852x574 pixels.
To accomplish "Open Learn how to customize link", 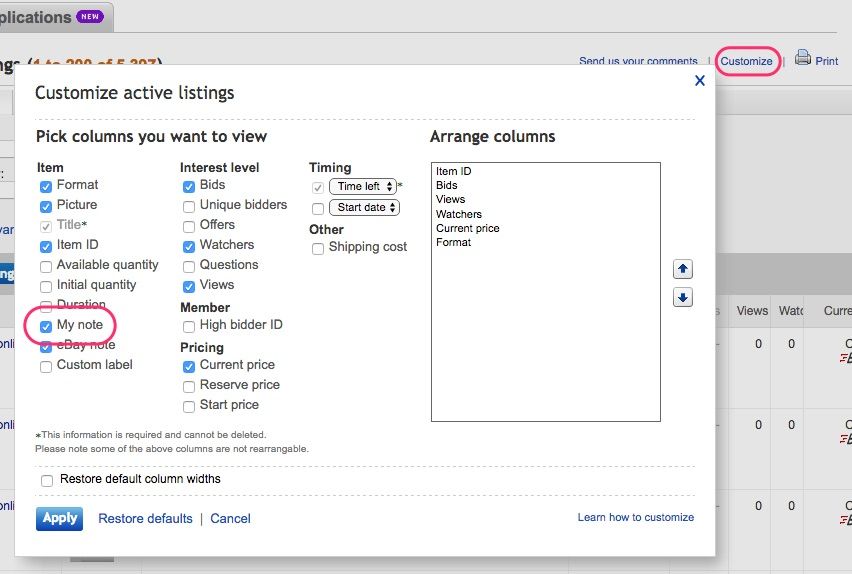I will [x=635, y=517].
